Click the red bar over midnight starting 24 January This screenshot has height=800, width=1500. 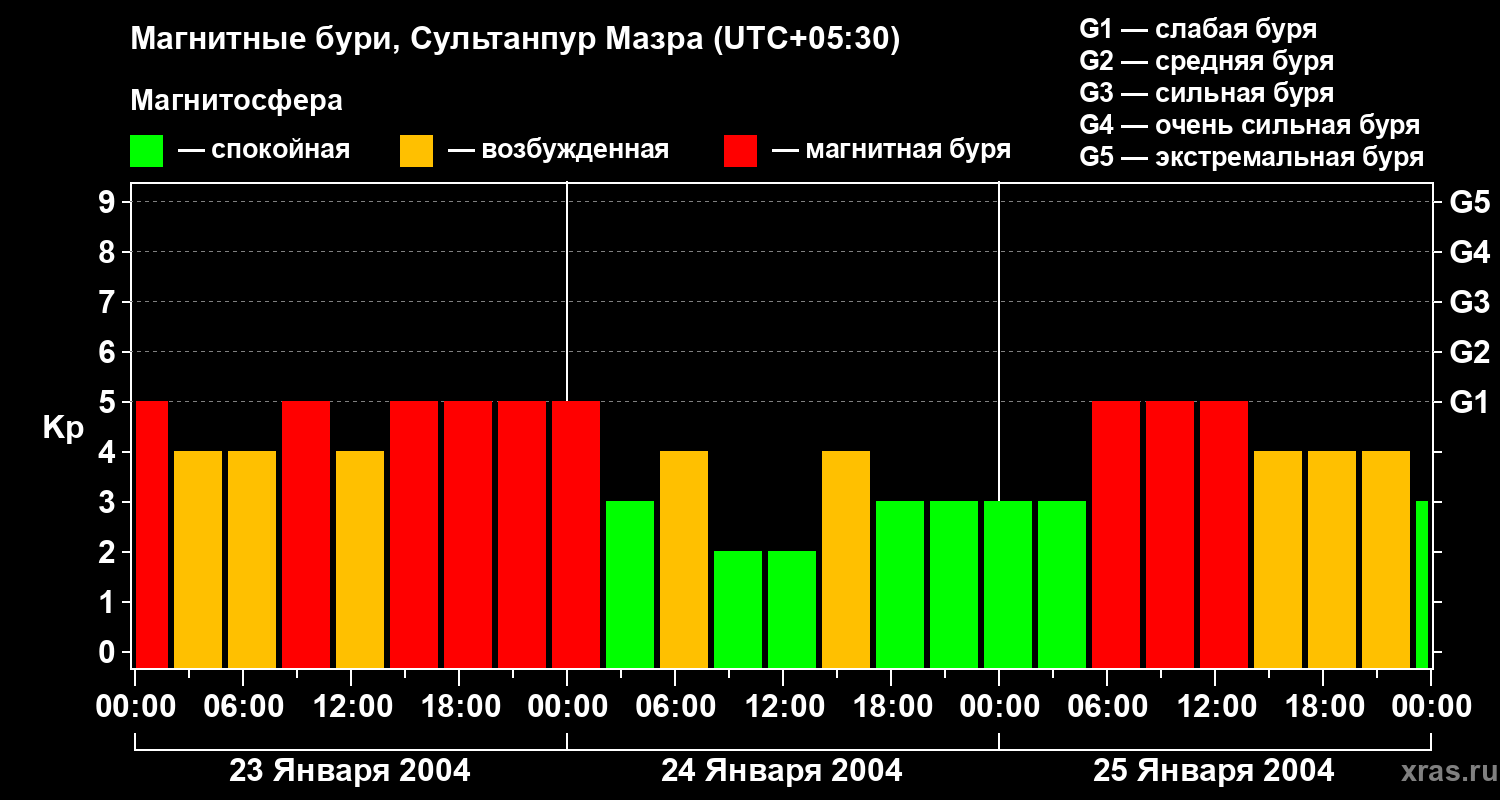[576, 534]
